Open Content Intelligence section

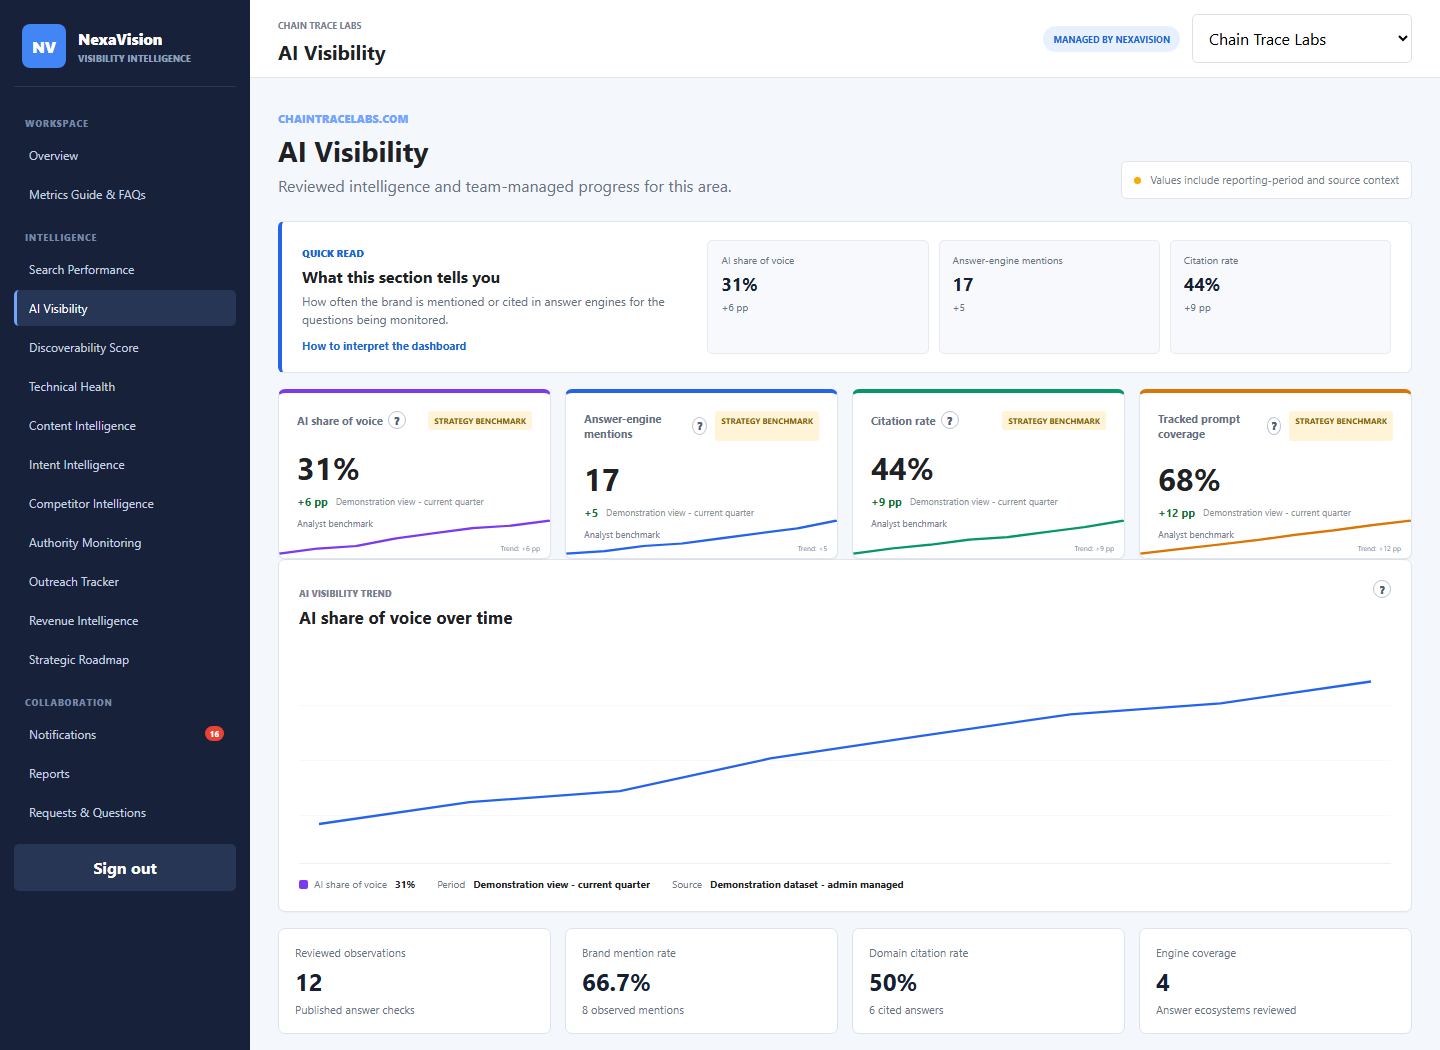coord(125,426)
